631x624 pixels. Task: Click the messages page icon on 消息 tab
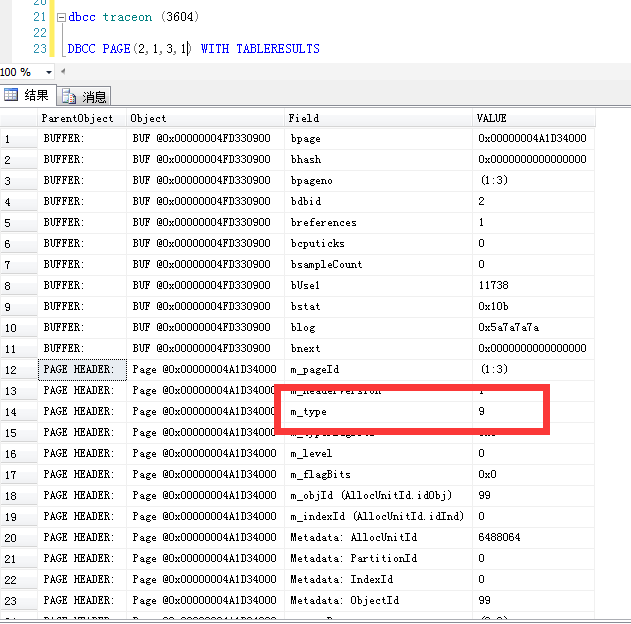click(x=69, y=97)
